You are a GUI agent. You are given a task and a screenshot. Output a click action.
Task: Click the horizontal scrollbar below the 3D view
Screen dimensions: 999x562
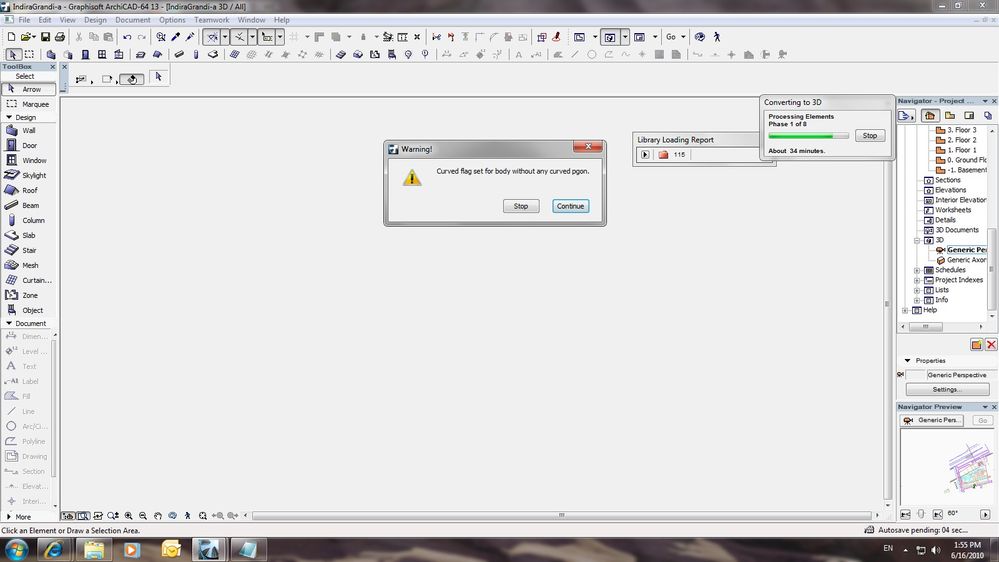coord(561,515)
